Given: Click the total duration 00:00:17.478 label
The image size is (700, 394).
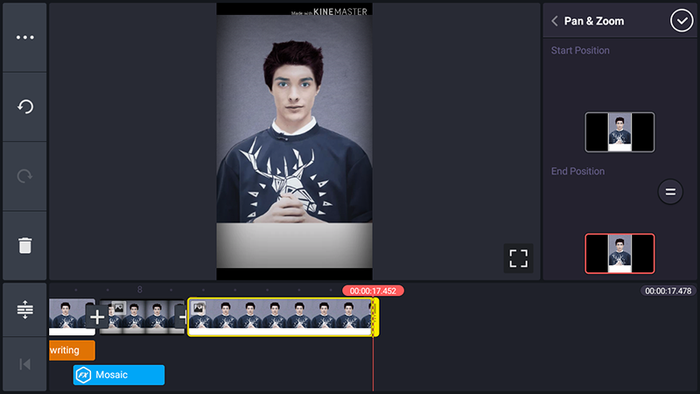Looking at the screenshot, I should pyautogui.click(x=668, y=291).
